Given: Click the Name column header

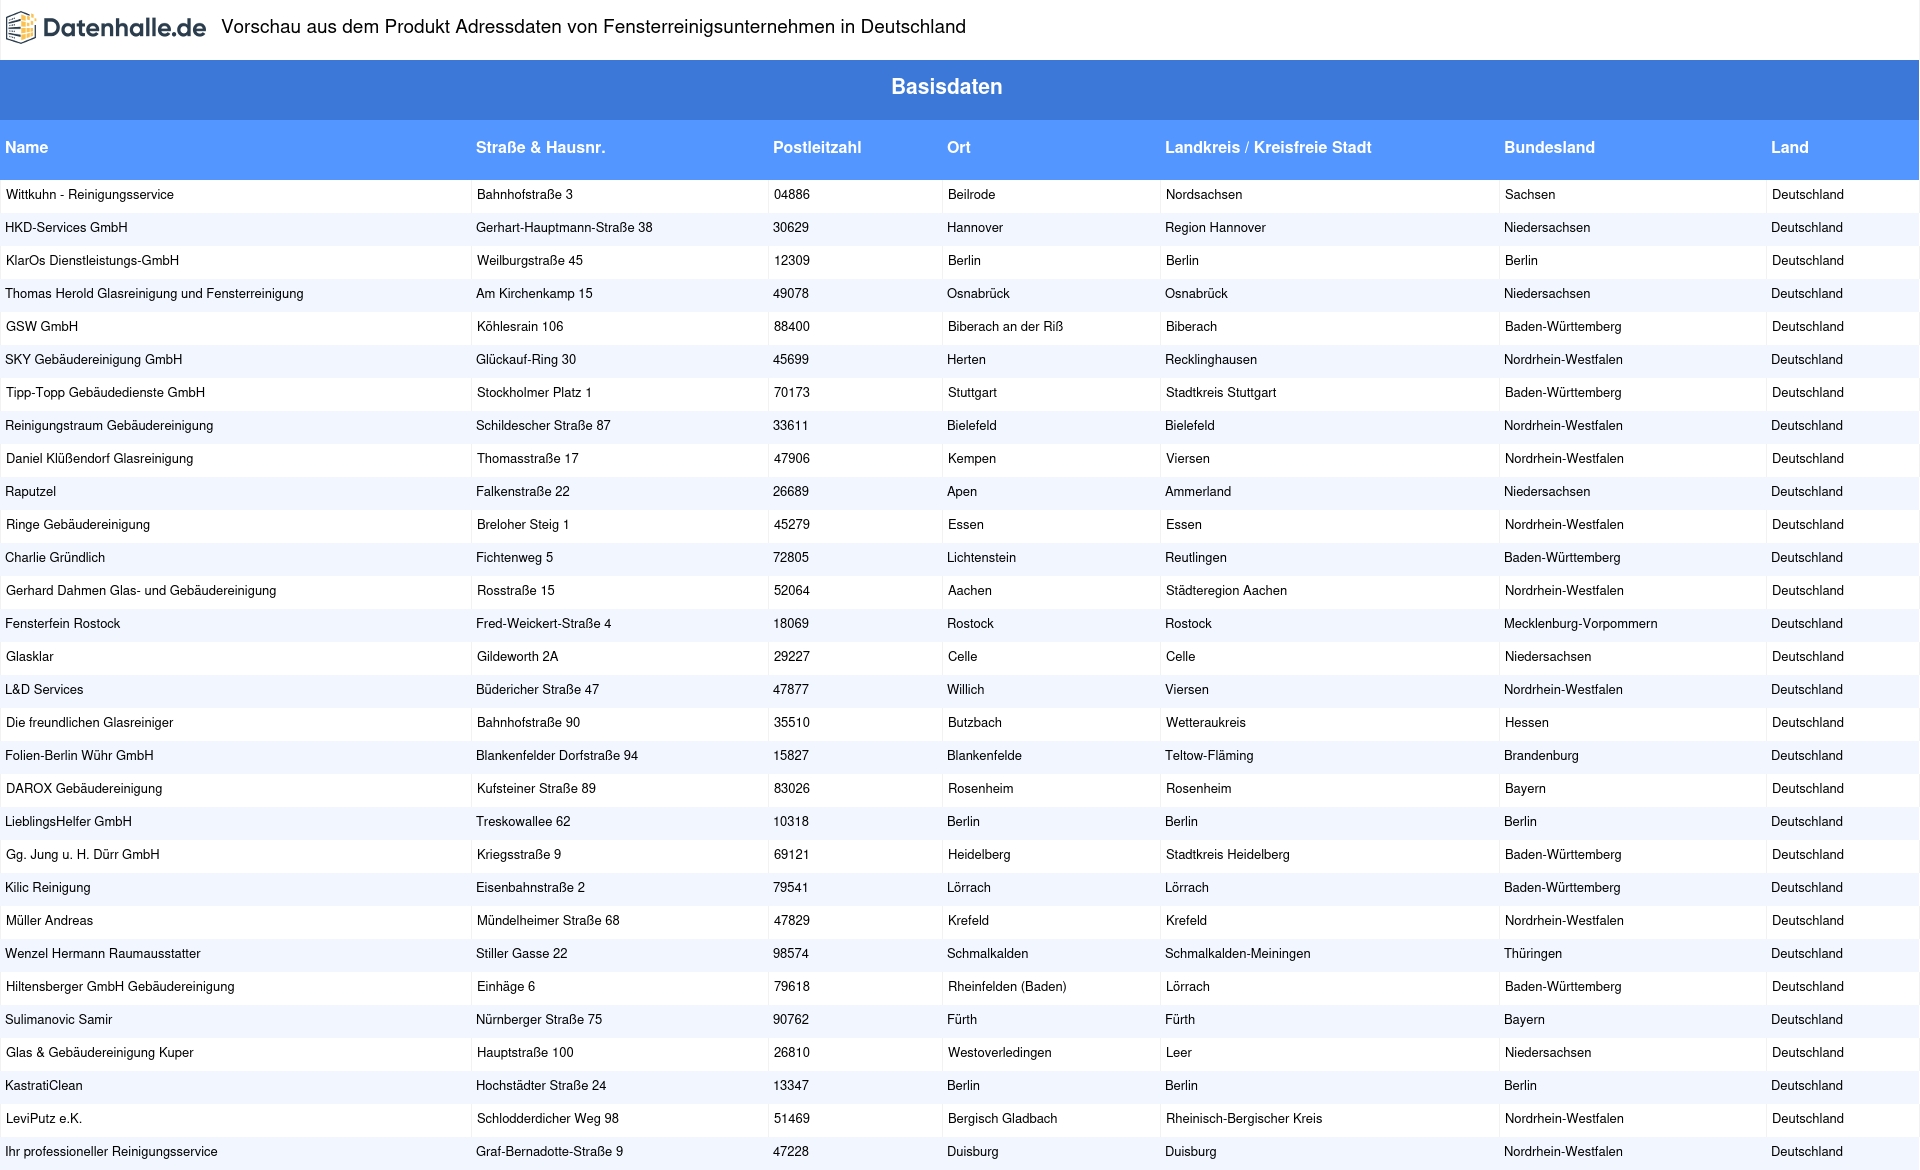Looking at the screenshot, I should (27, 147).
